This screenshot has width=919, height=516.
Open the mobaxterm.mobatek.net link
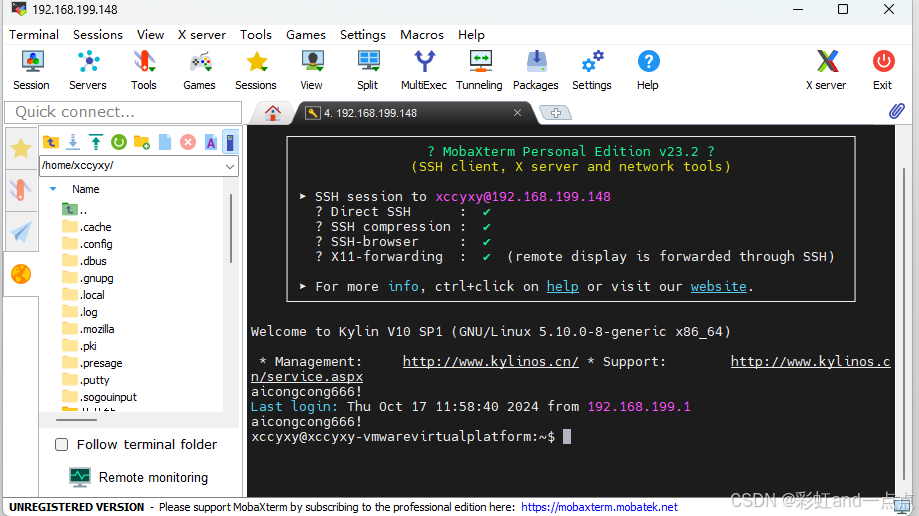600,507
